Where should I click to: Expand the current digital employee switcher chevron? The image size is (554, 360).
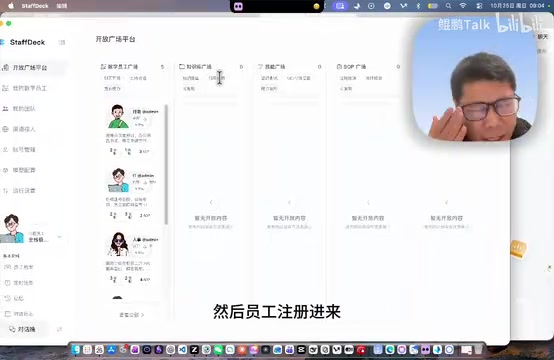click(59, 237)
